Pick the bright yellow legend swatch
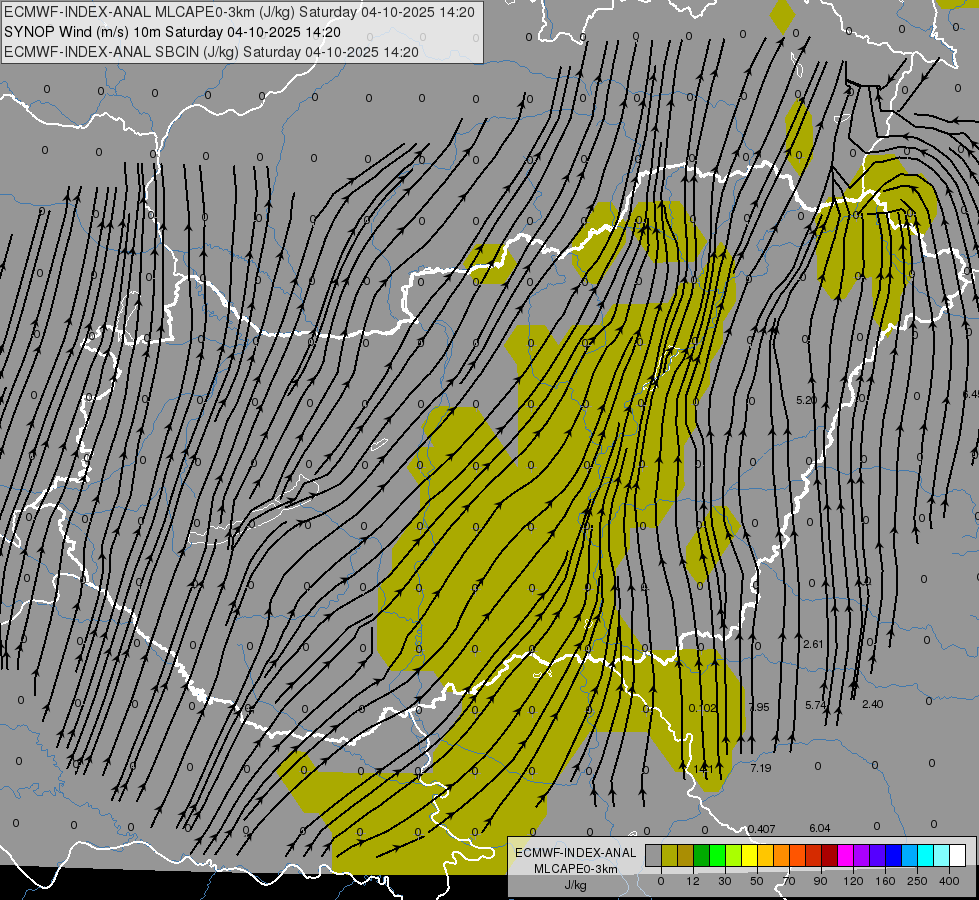The width and height of the screenshot is (979, 900). tap(750, 855)
